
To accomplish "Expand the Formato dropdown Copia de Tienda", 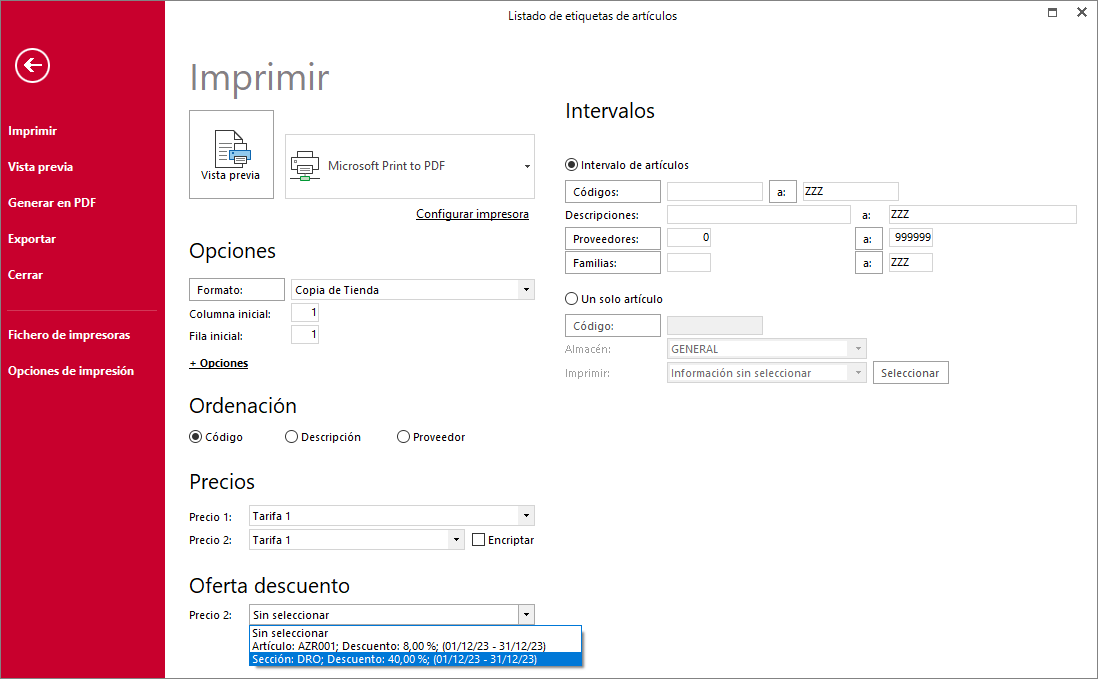I will 527,290.
